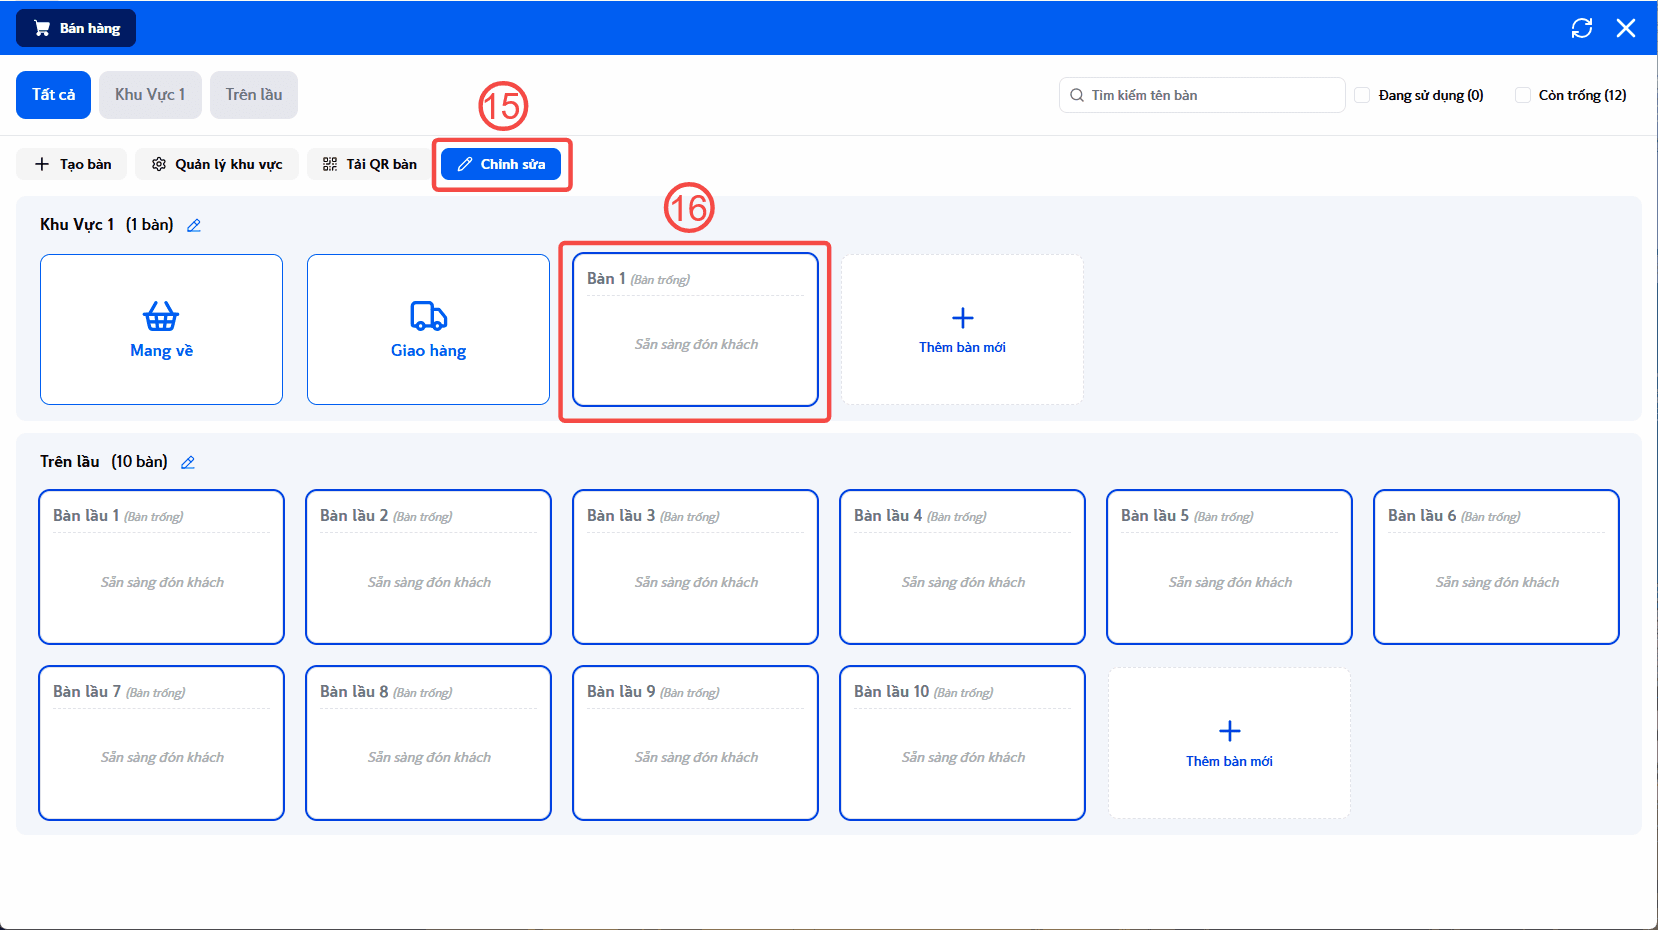
Task: Select table card Bàn lầu 3
Action: tap(695, 567)
